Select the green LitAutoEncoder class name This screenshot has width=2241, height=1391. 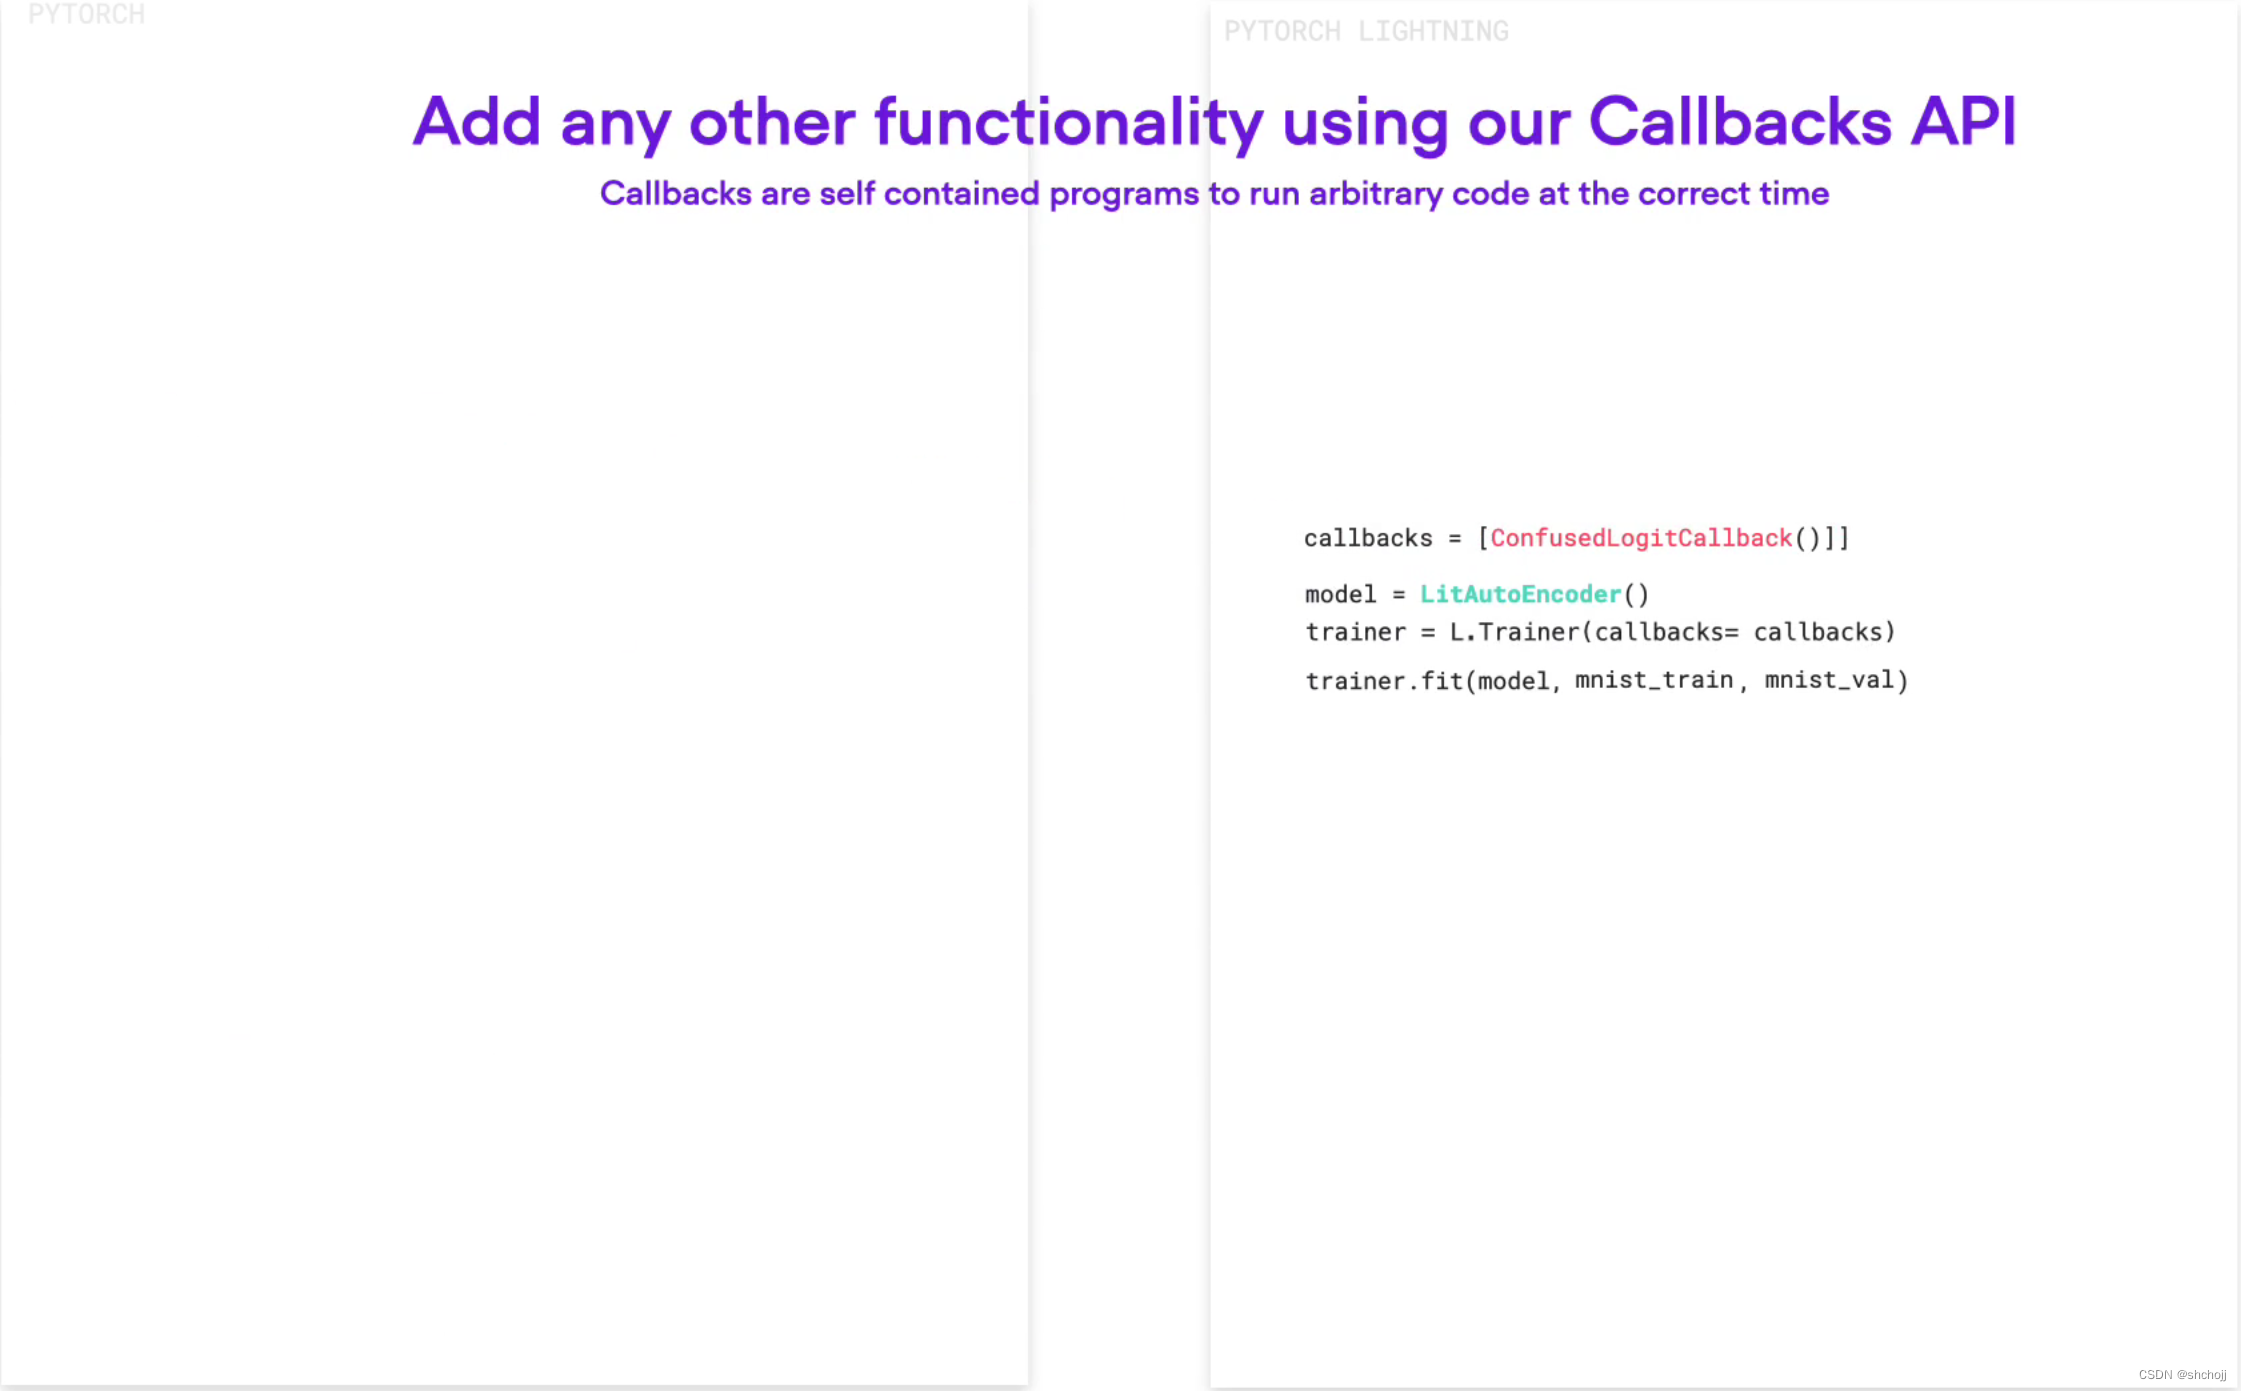click(1520, 594)
